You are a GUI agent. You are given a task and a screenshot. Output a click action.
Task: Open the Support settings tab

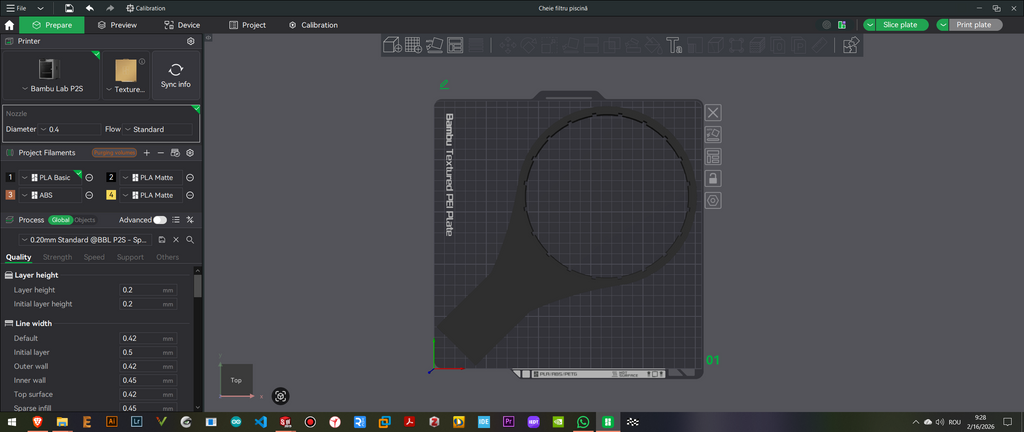click(130, 257)
